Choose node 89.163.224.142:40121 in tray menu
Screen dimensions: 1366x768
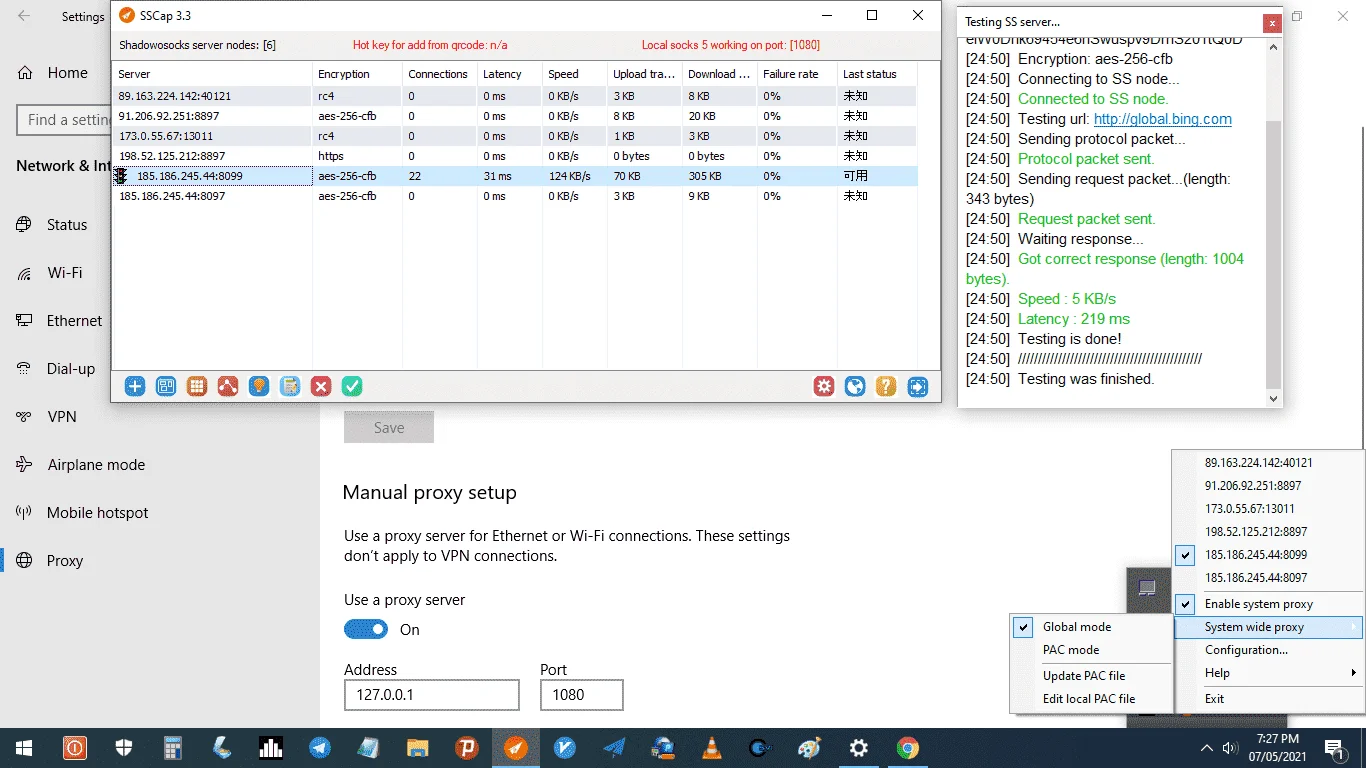click(1268, 463)
